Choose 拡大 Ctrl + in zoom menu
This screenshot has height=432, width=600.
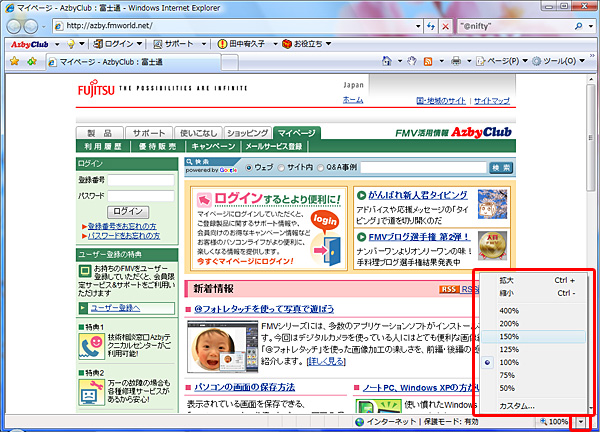[534, 280]
